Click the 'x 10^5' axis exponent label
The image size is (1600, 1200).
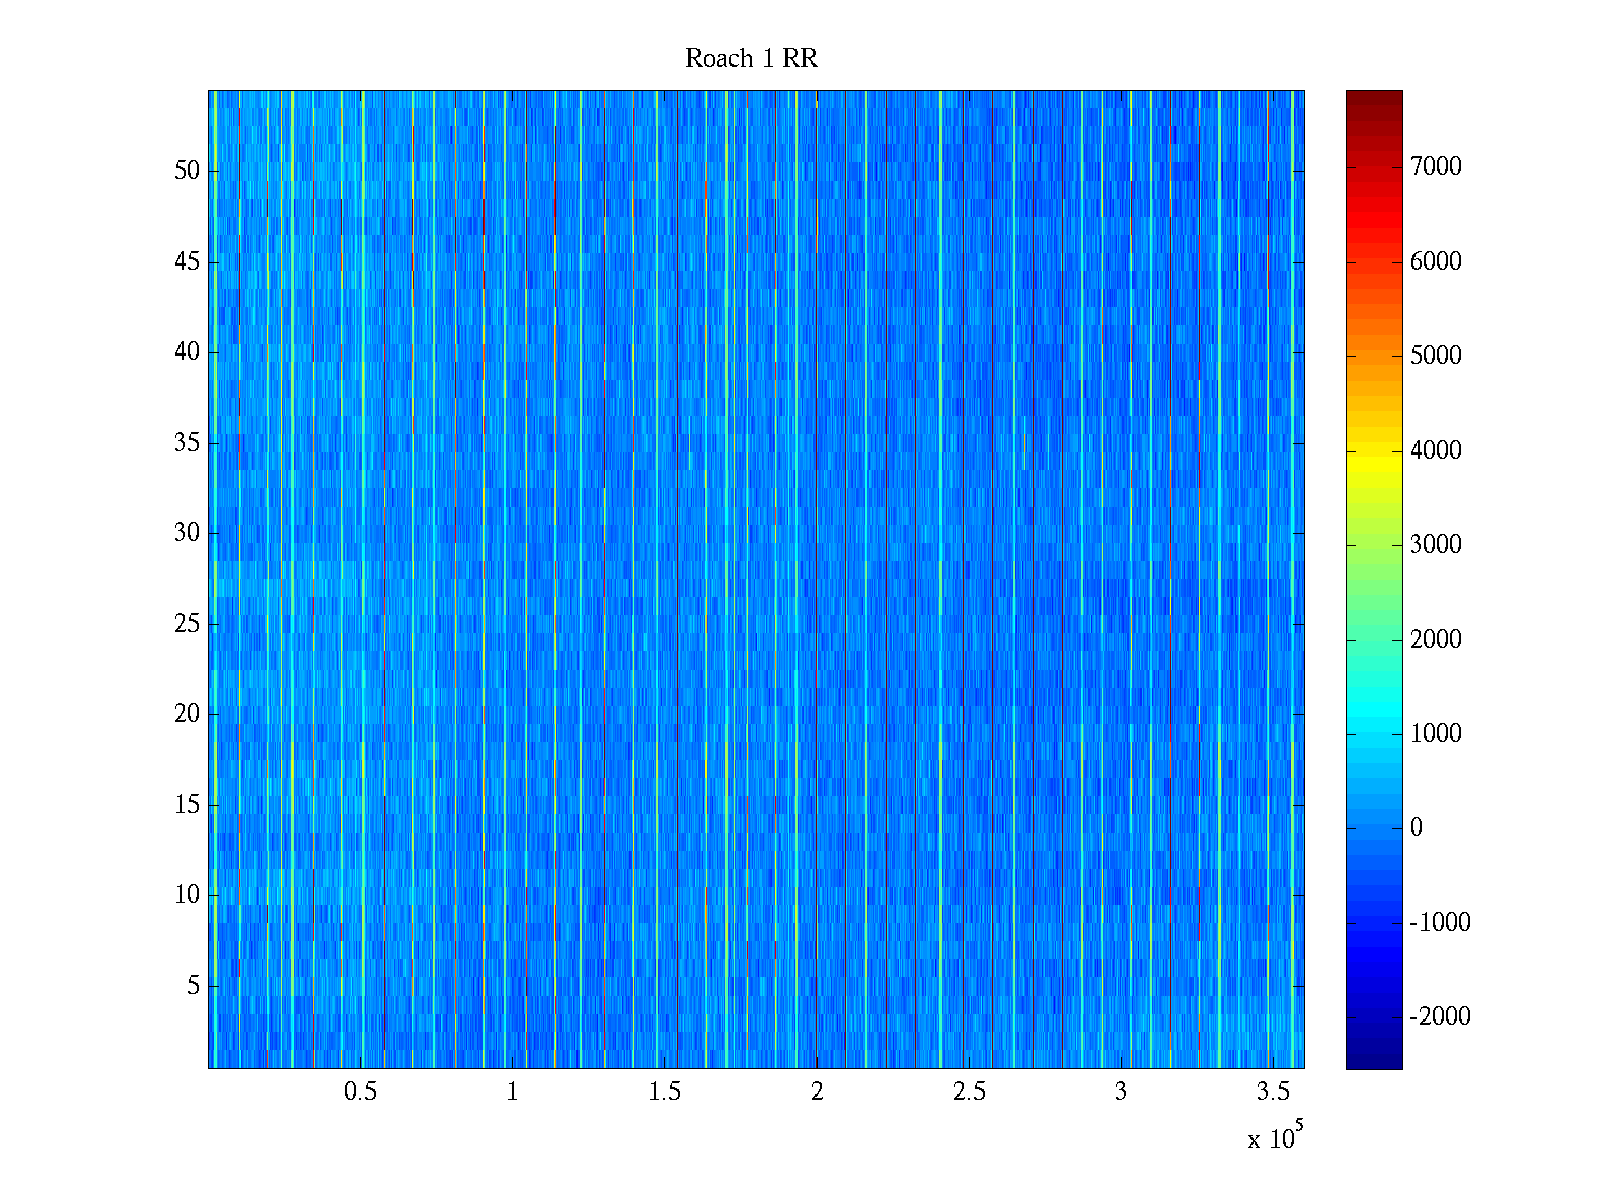tap(1274, 1137)
